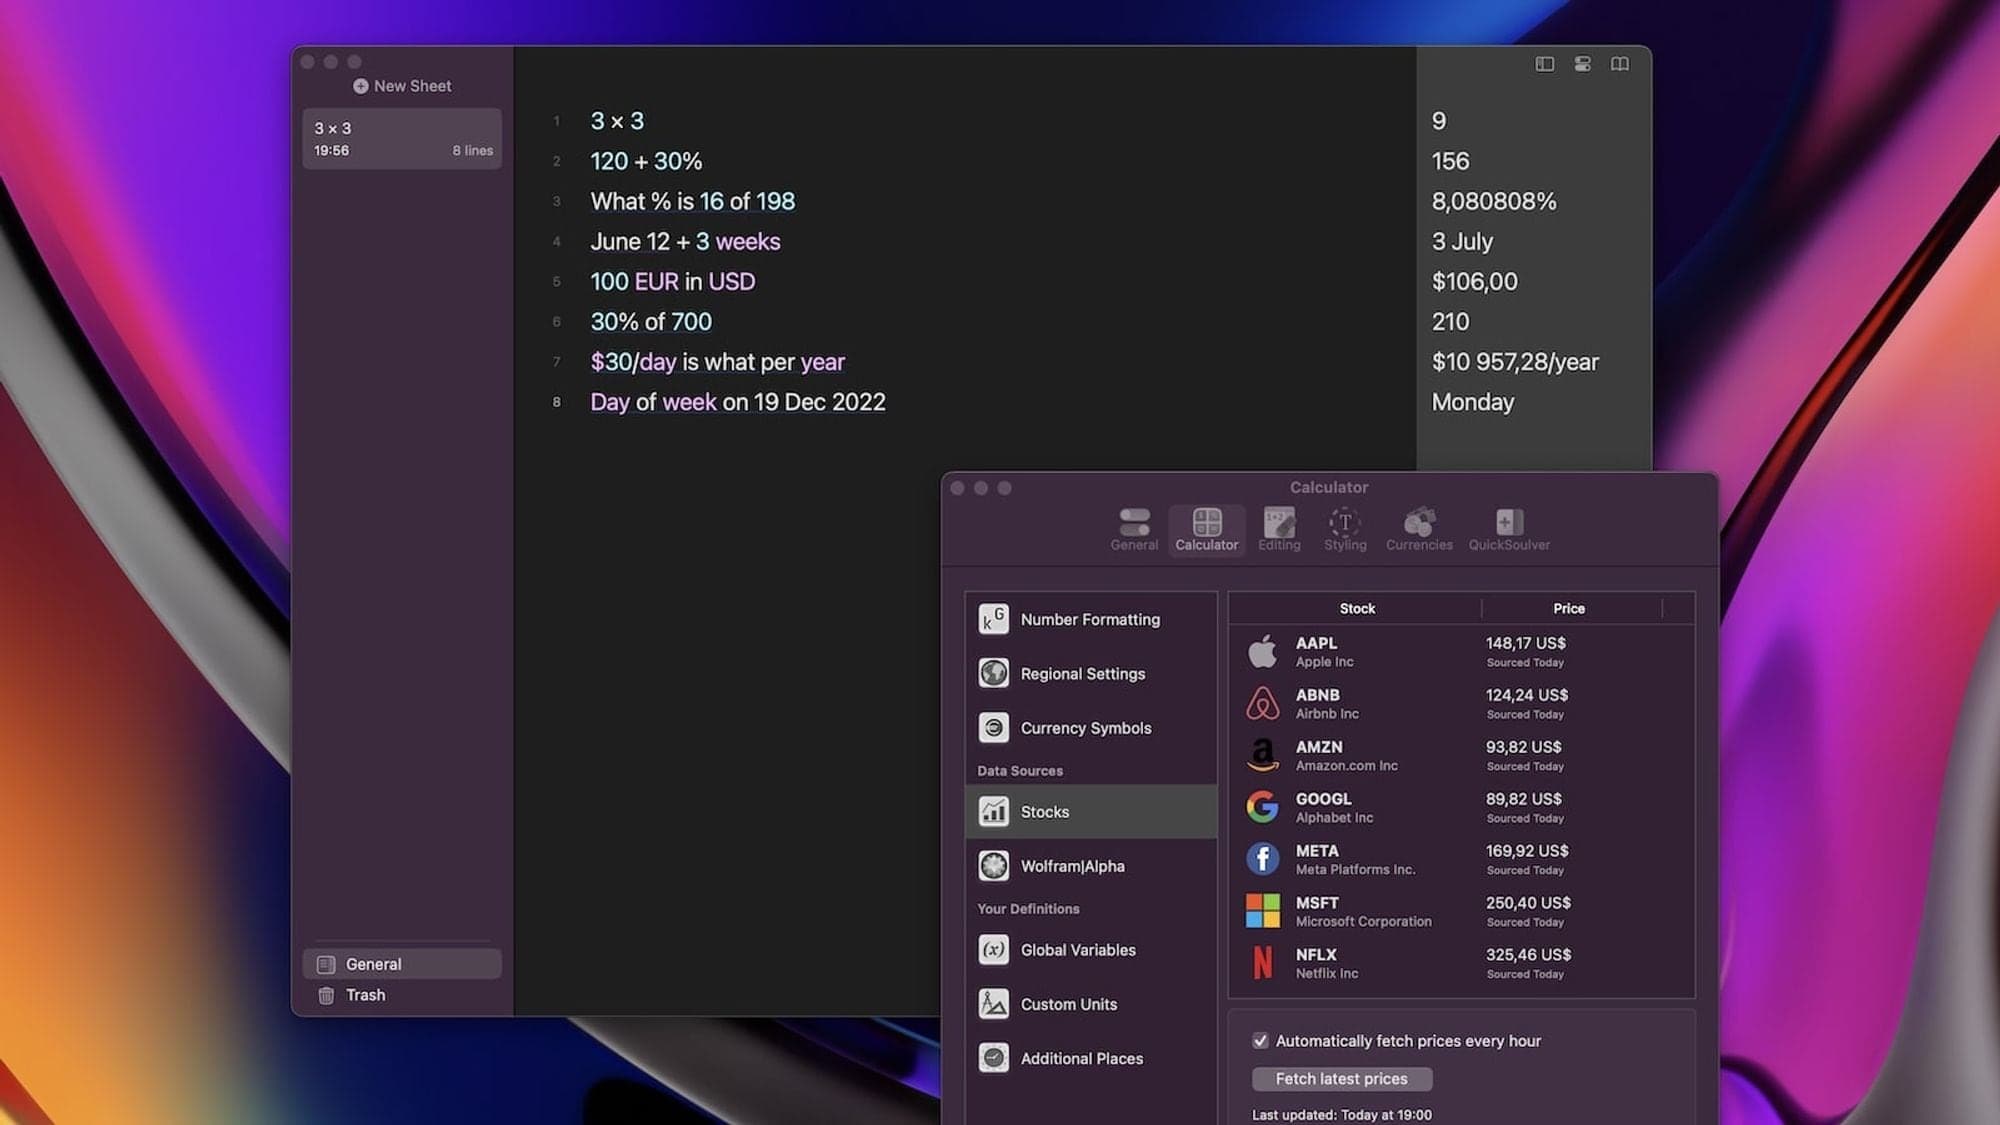Switch to the Currencies preferences tab
Viewport: 2000px width, 1125px height.
tap(1419, 529)
